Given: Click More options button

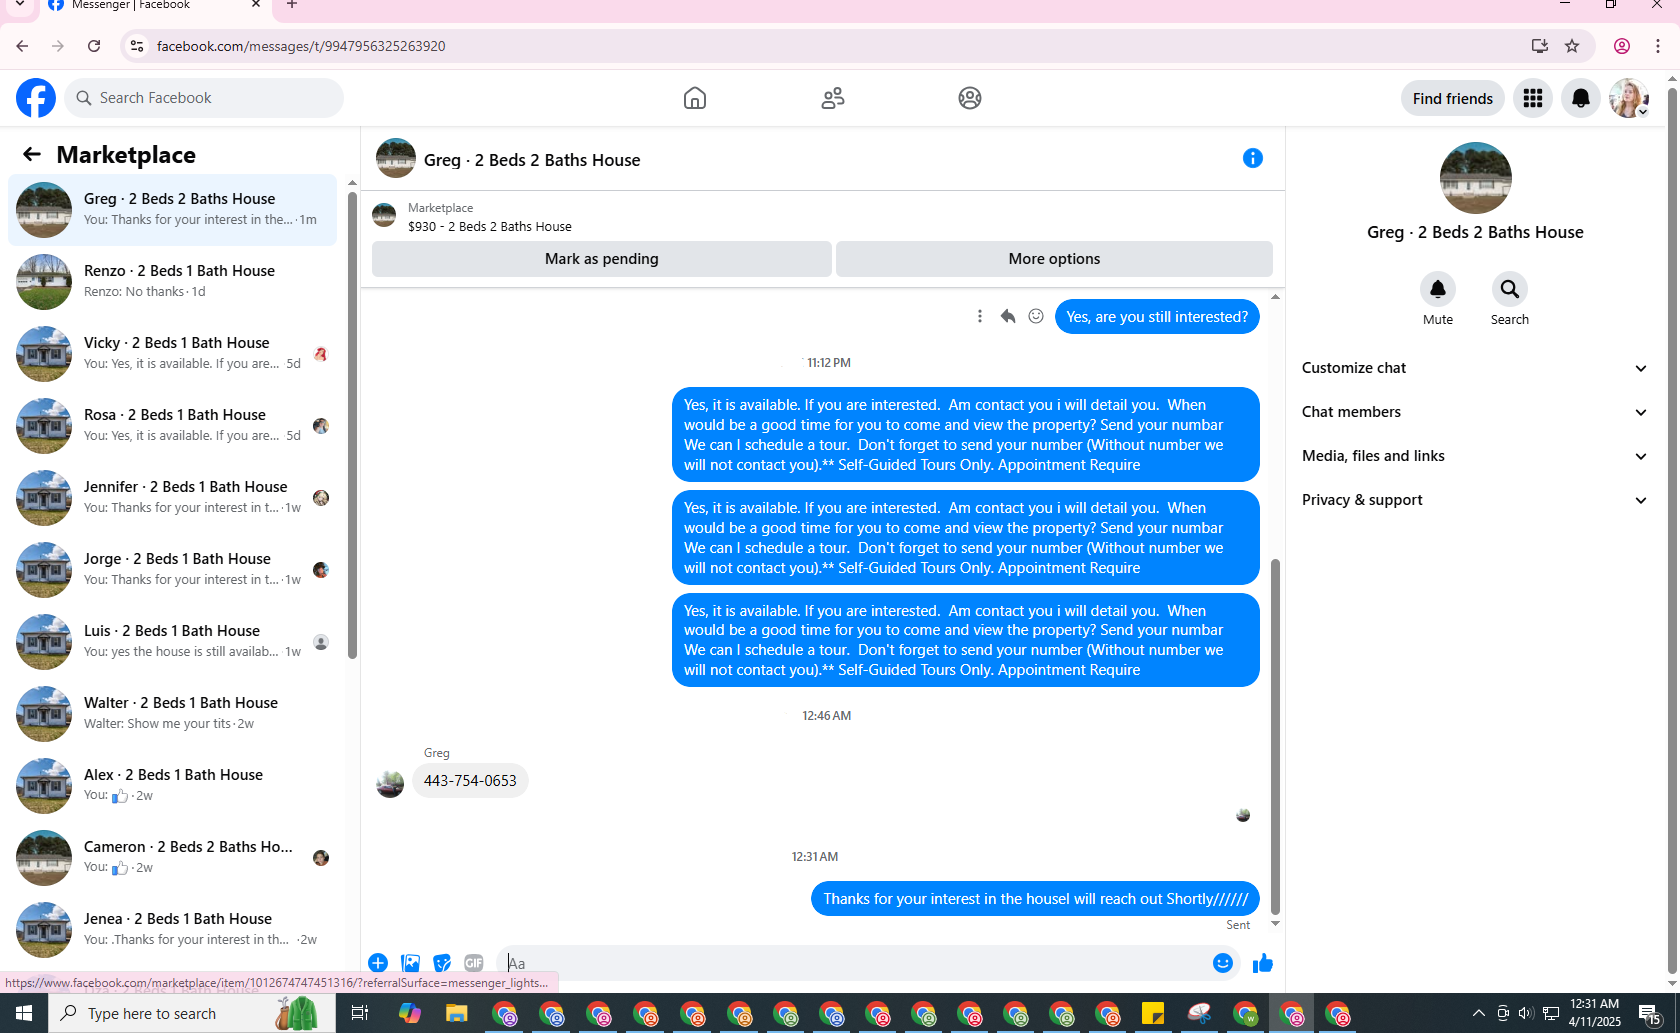Looking at the screenshot, I should pos(1054,259).
